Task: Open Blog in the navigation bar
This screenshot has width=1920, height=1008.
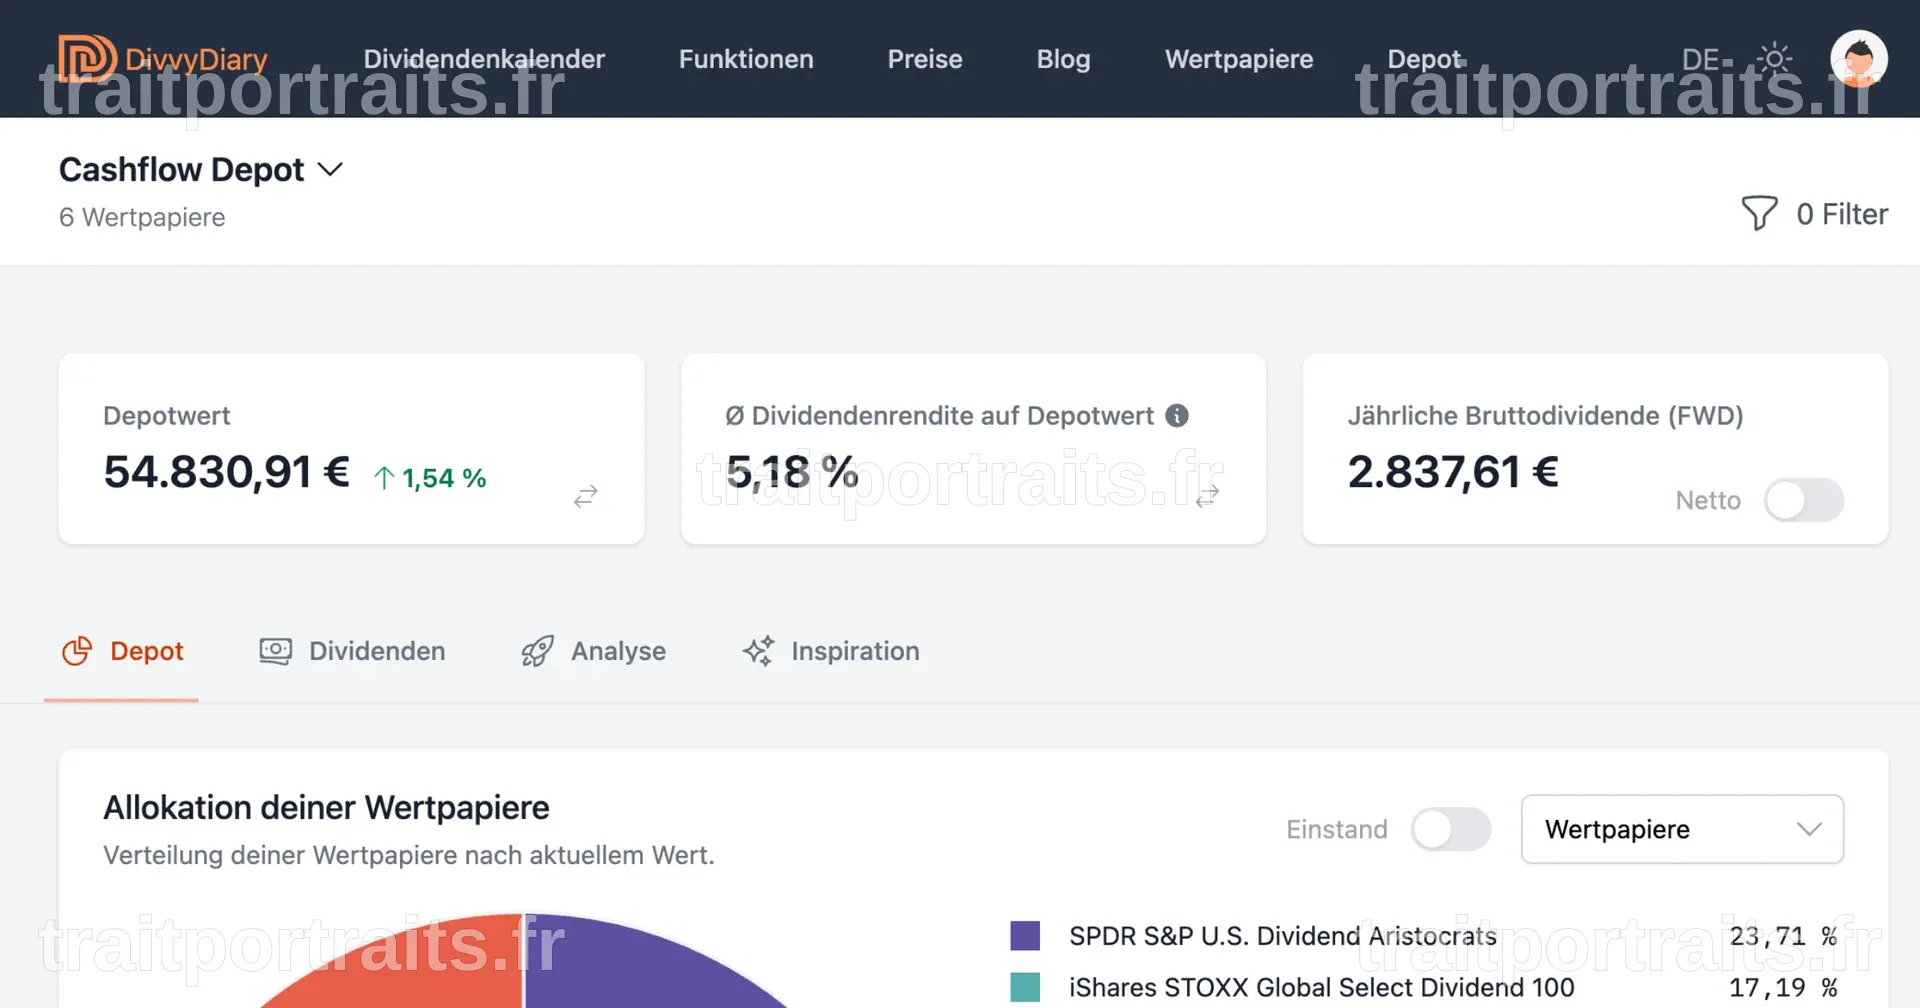Action: 1063,59
